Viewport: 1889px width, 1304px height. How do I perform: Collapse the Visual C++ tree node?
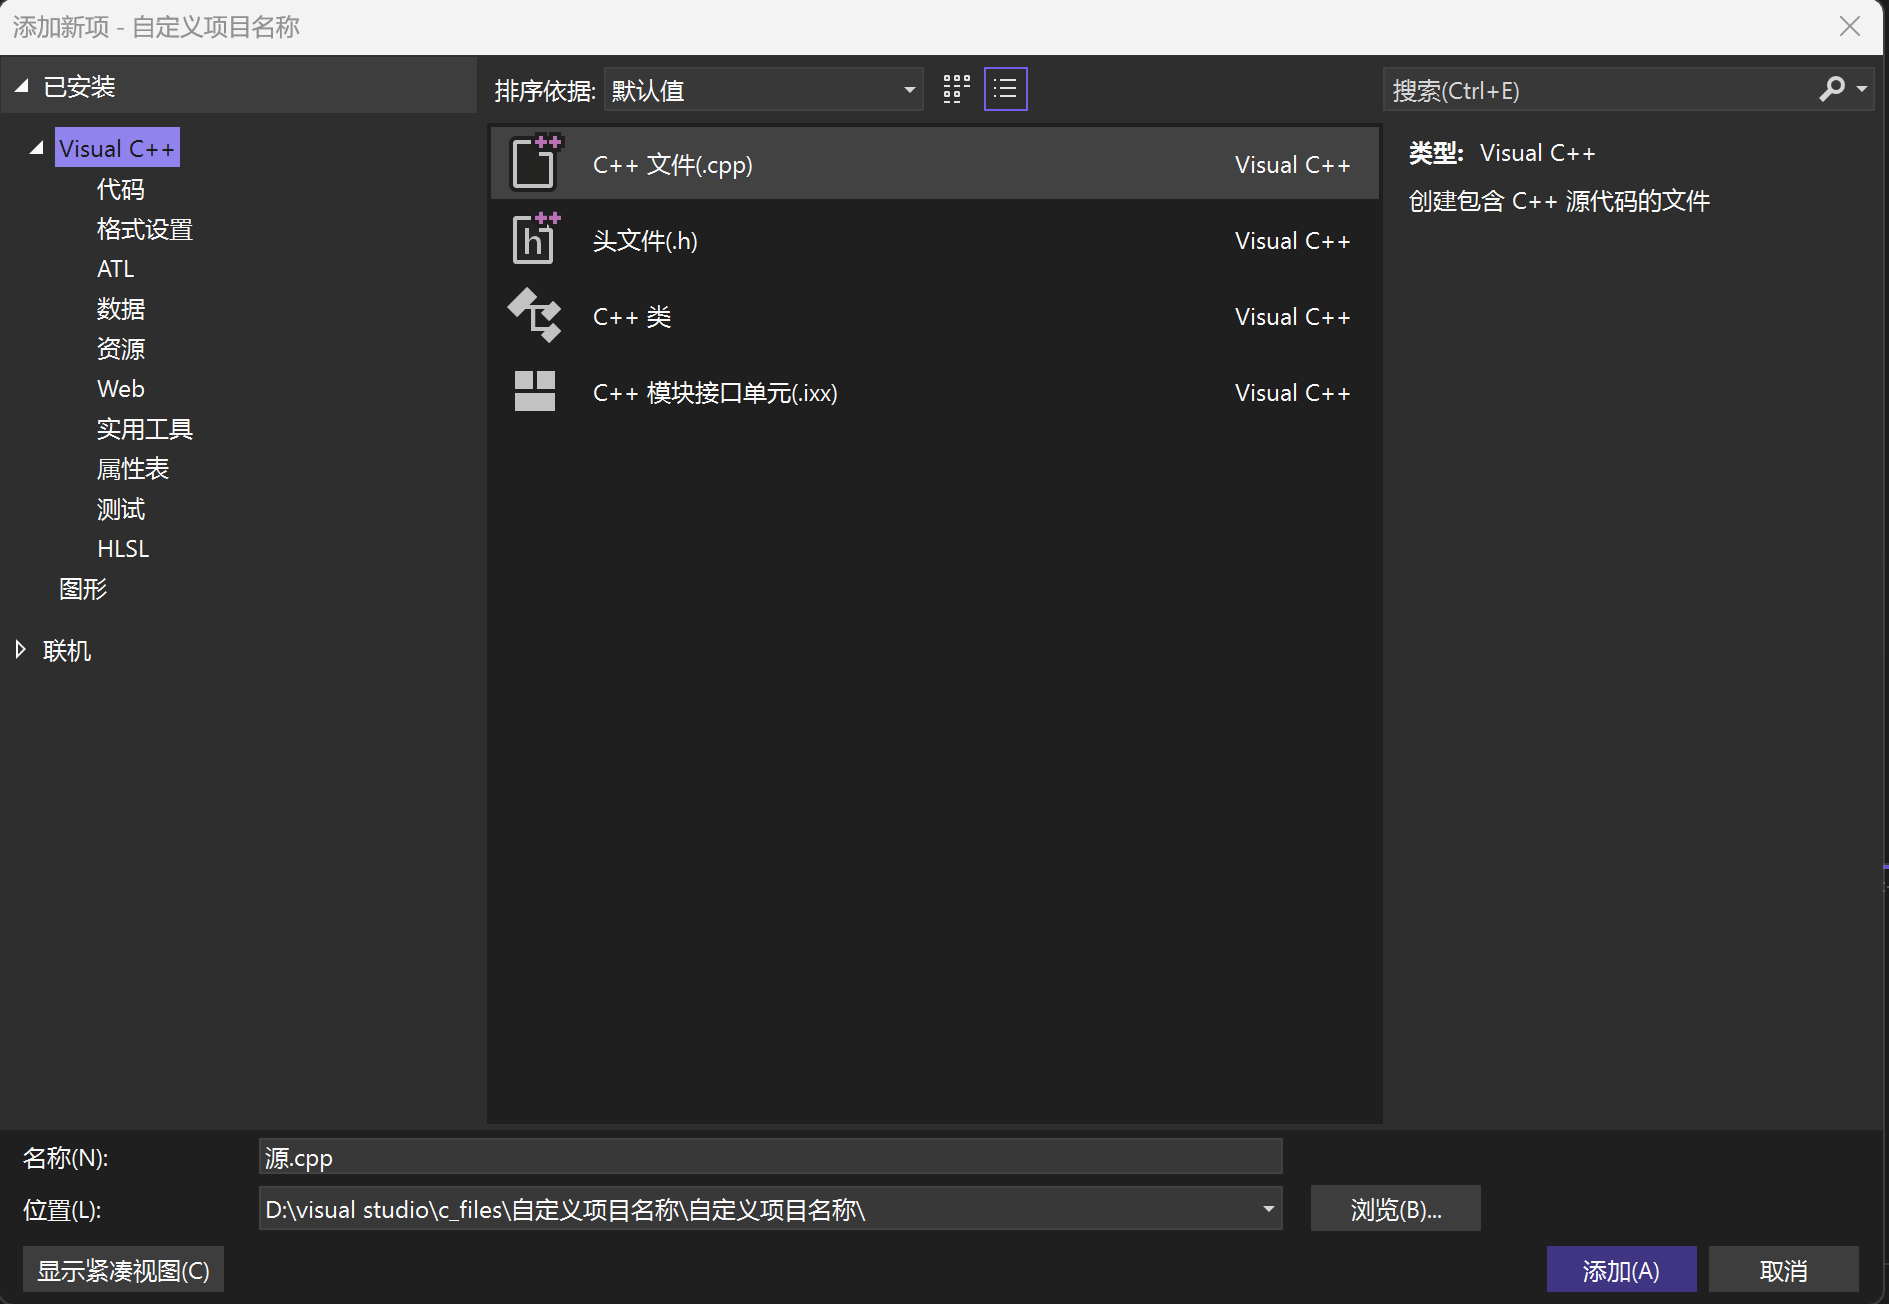pyautogui.click(x=37, y=148)
